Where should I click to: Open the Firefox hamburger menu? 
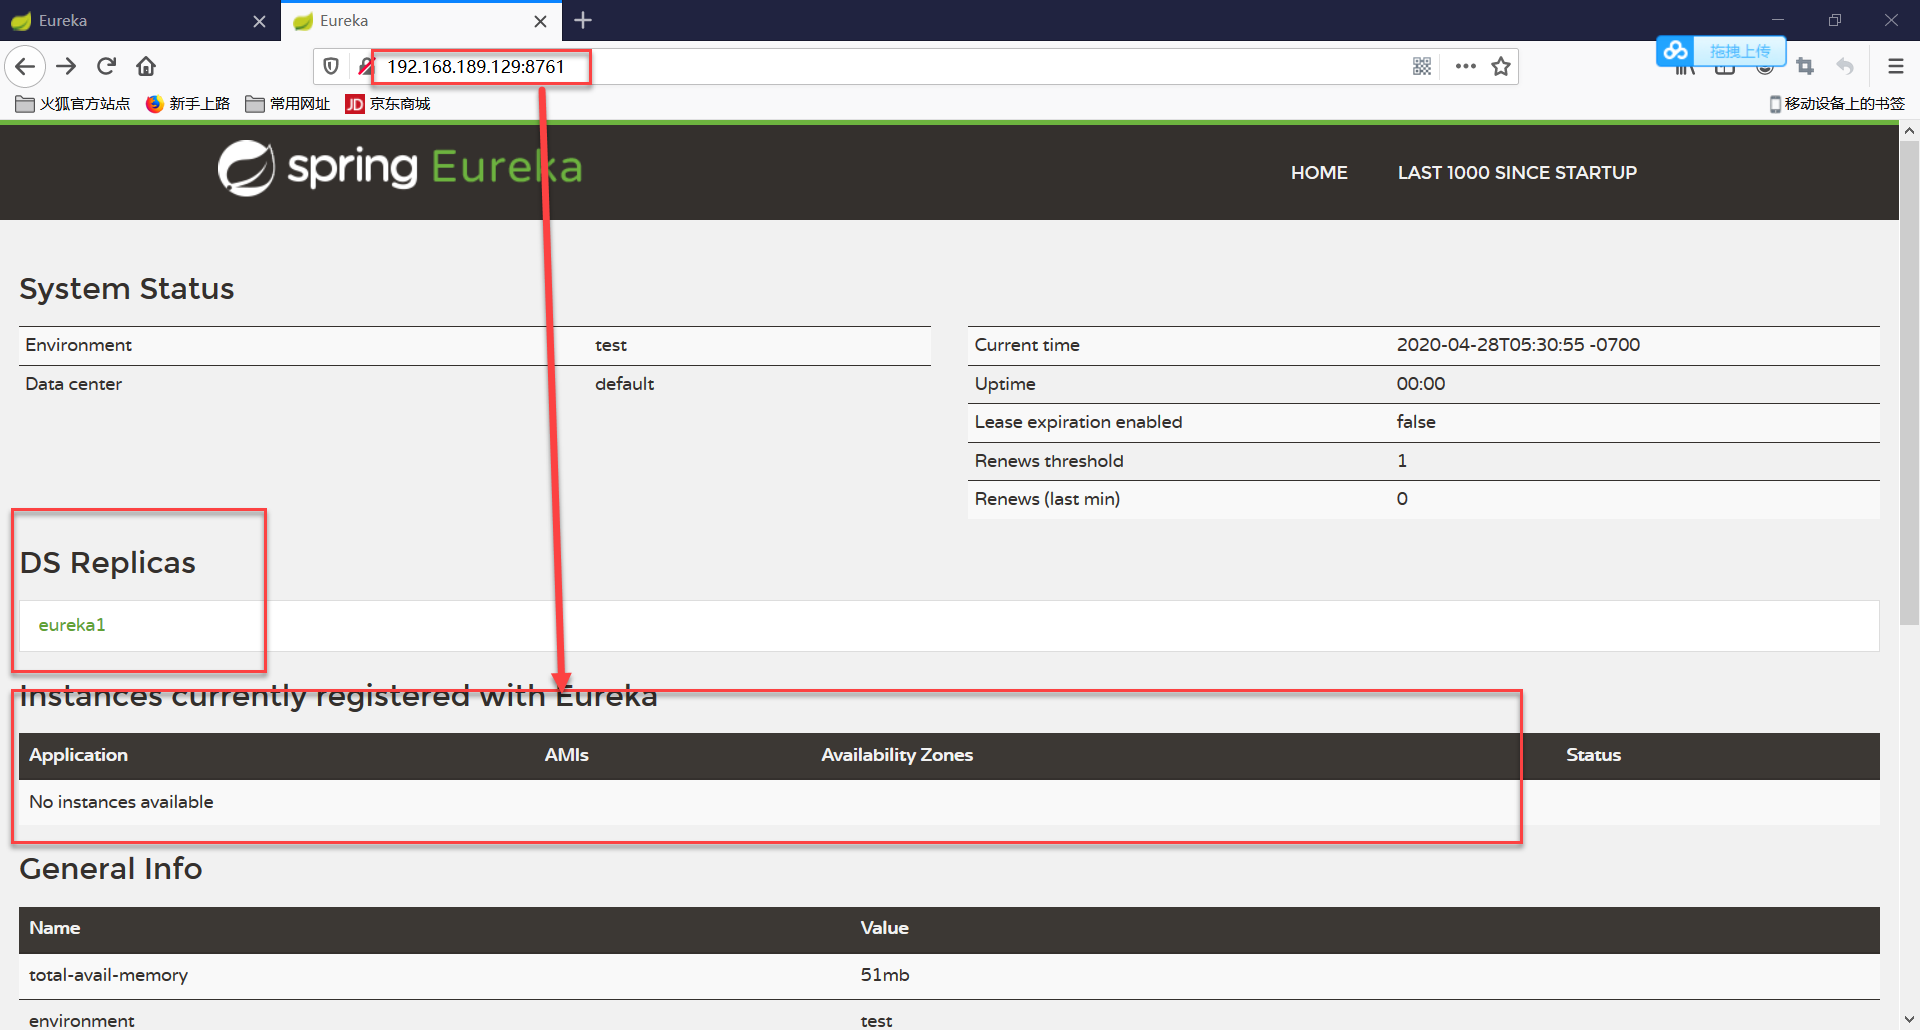click(x=1895, y=67)
